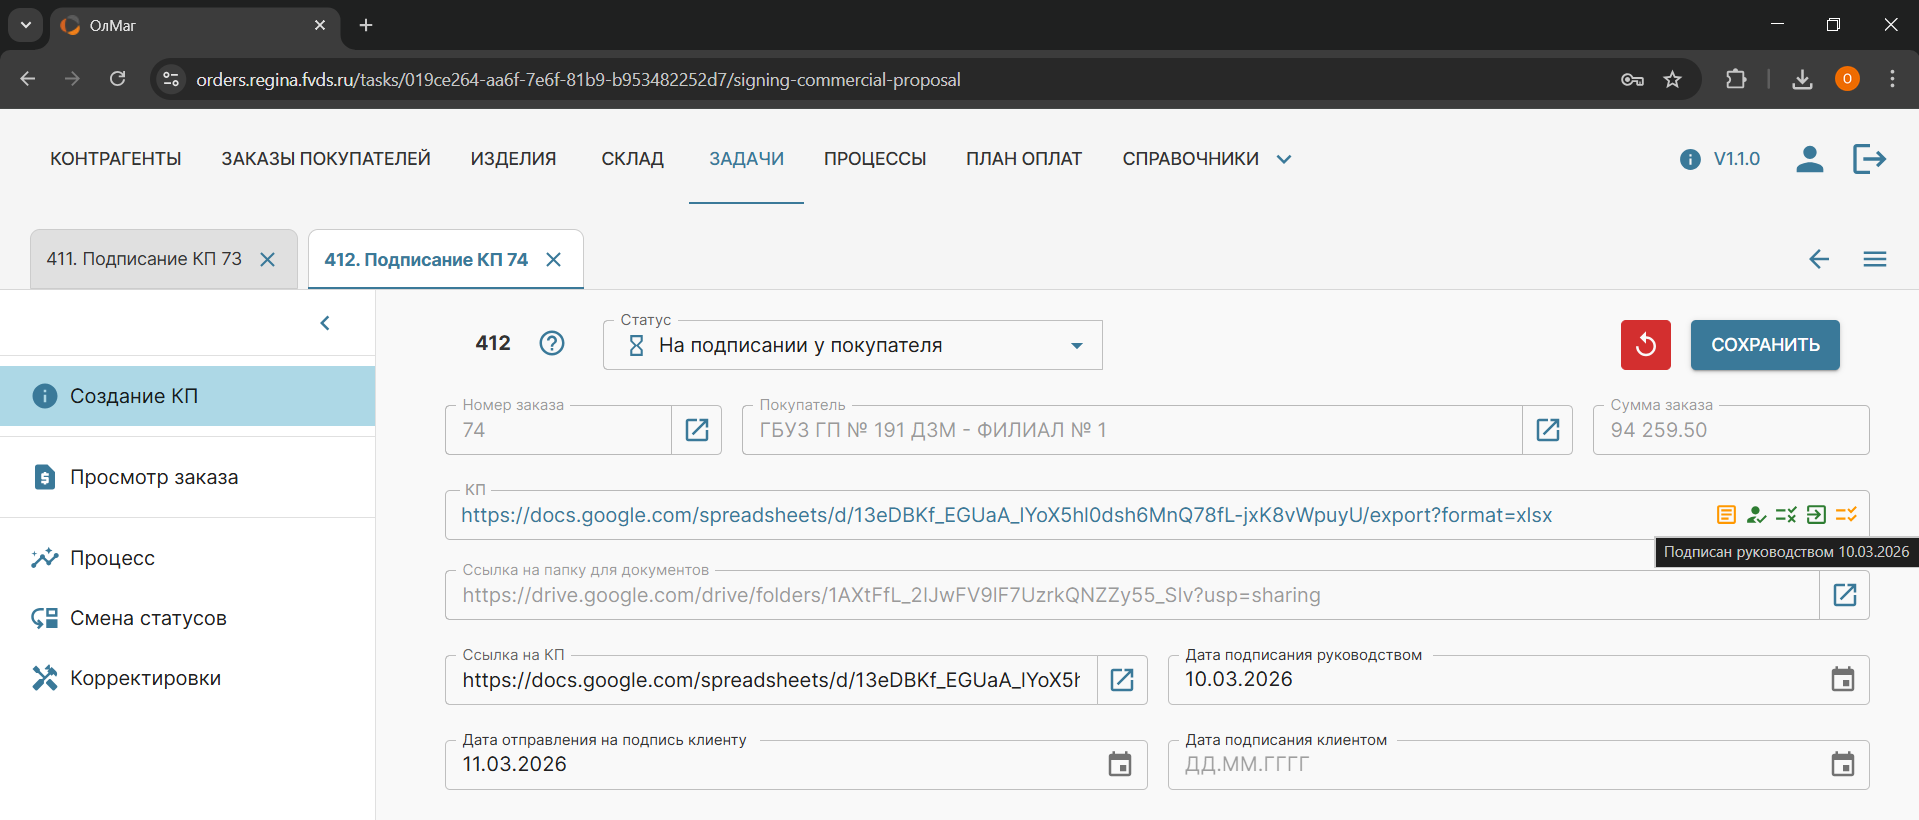Click the red reset arrow button
The height and width of the screenshot is (820, 1919).
pos(1645,345)
